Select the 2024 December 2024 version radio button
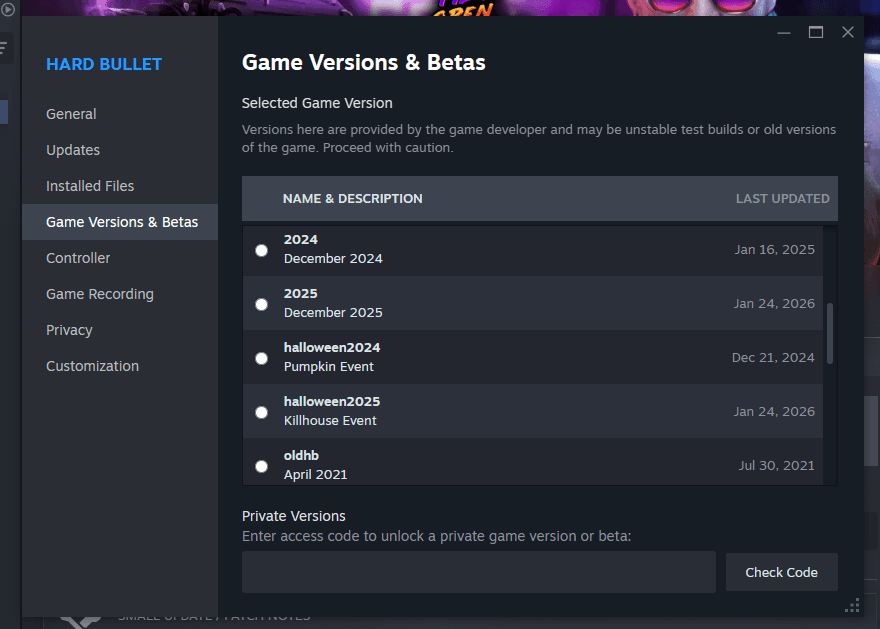 (262, 250)
